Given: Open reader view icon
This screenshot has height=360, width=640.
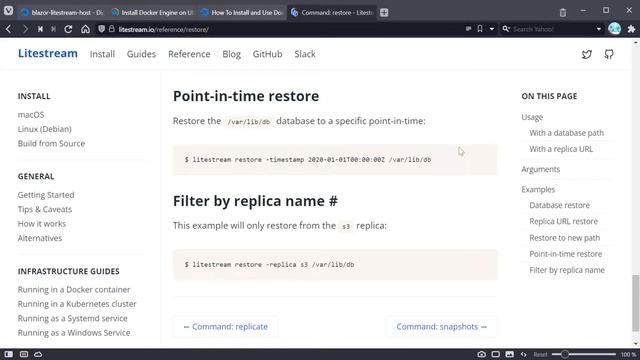Looking at the screenshot, I should tap(468, 29).
